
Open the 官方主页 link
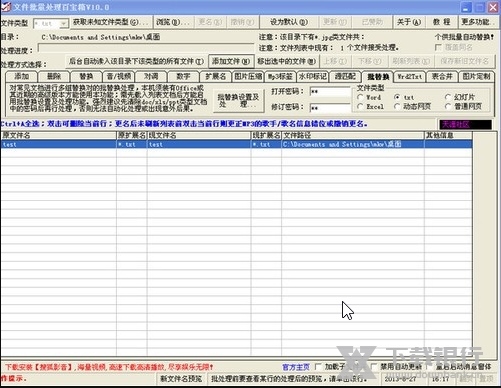click(296, 367)
